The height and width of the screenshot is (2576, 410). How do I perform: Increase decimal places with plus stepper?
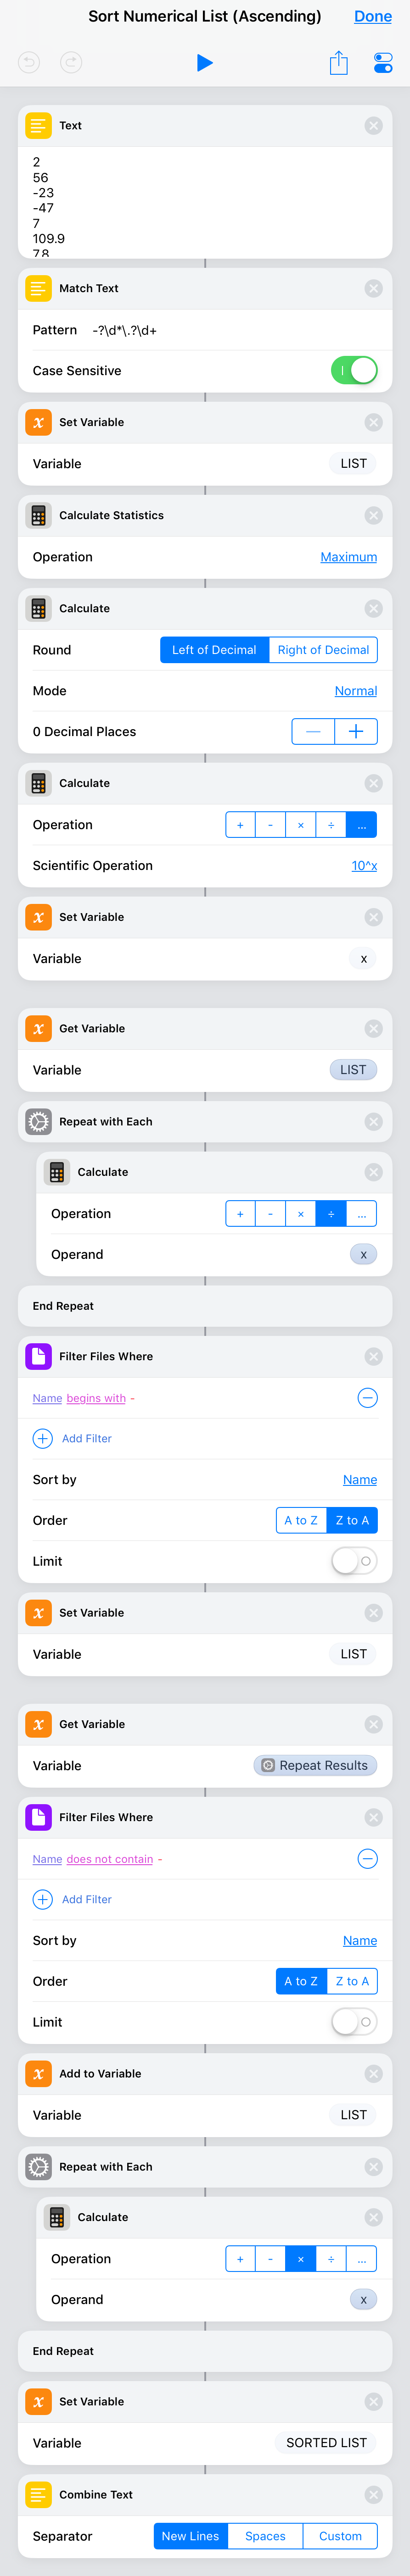(x=356, y=732)
